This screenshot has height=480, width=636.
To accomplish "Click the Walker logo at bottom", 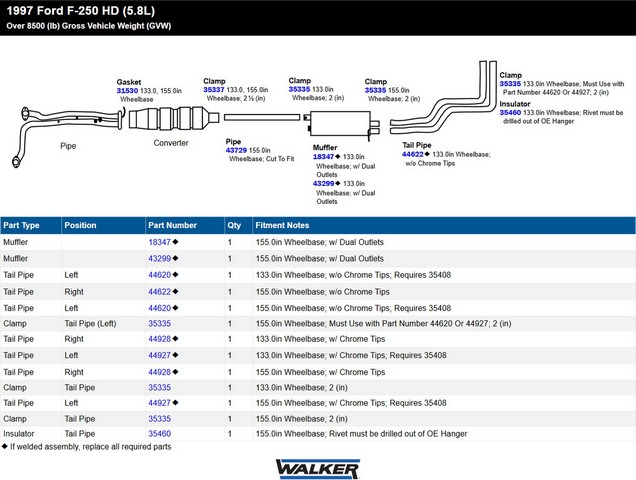I will coord(318,469).
